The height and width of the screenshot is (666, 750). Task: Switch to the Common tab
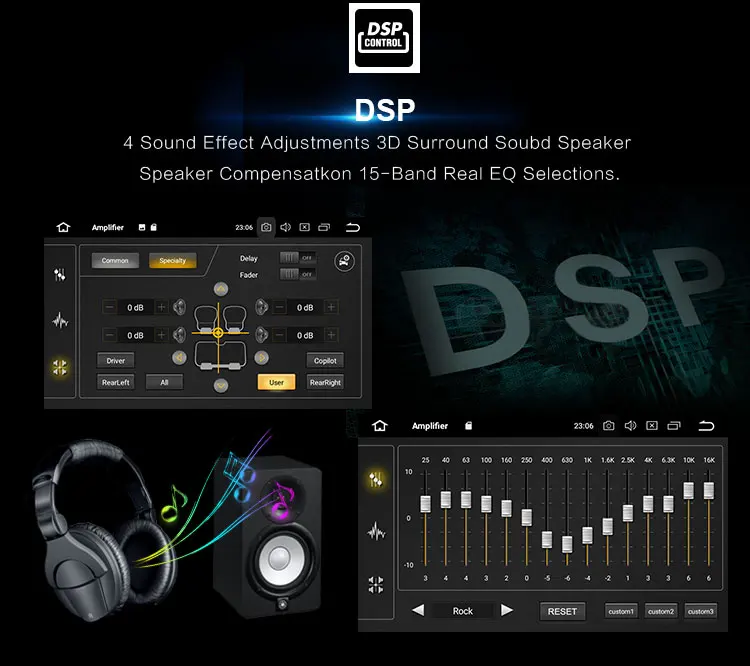click(x=115, y=260)
